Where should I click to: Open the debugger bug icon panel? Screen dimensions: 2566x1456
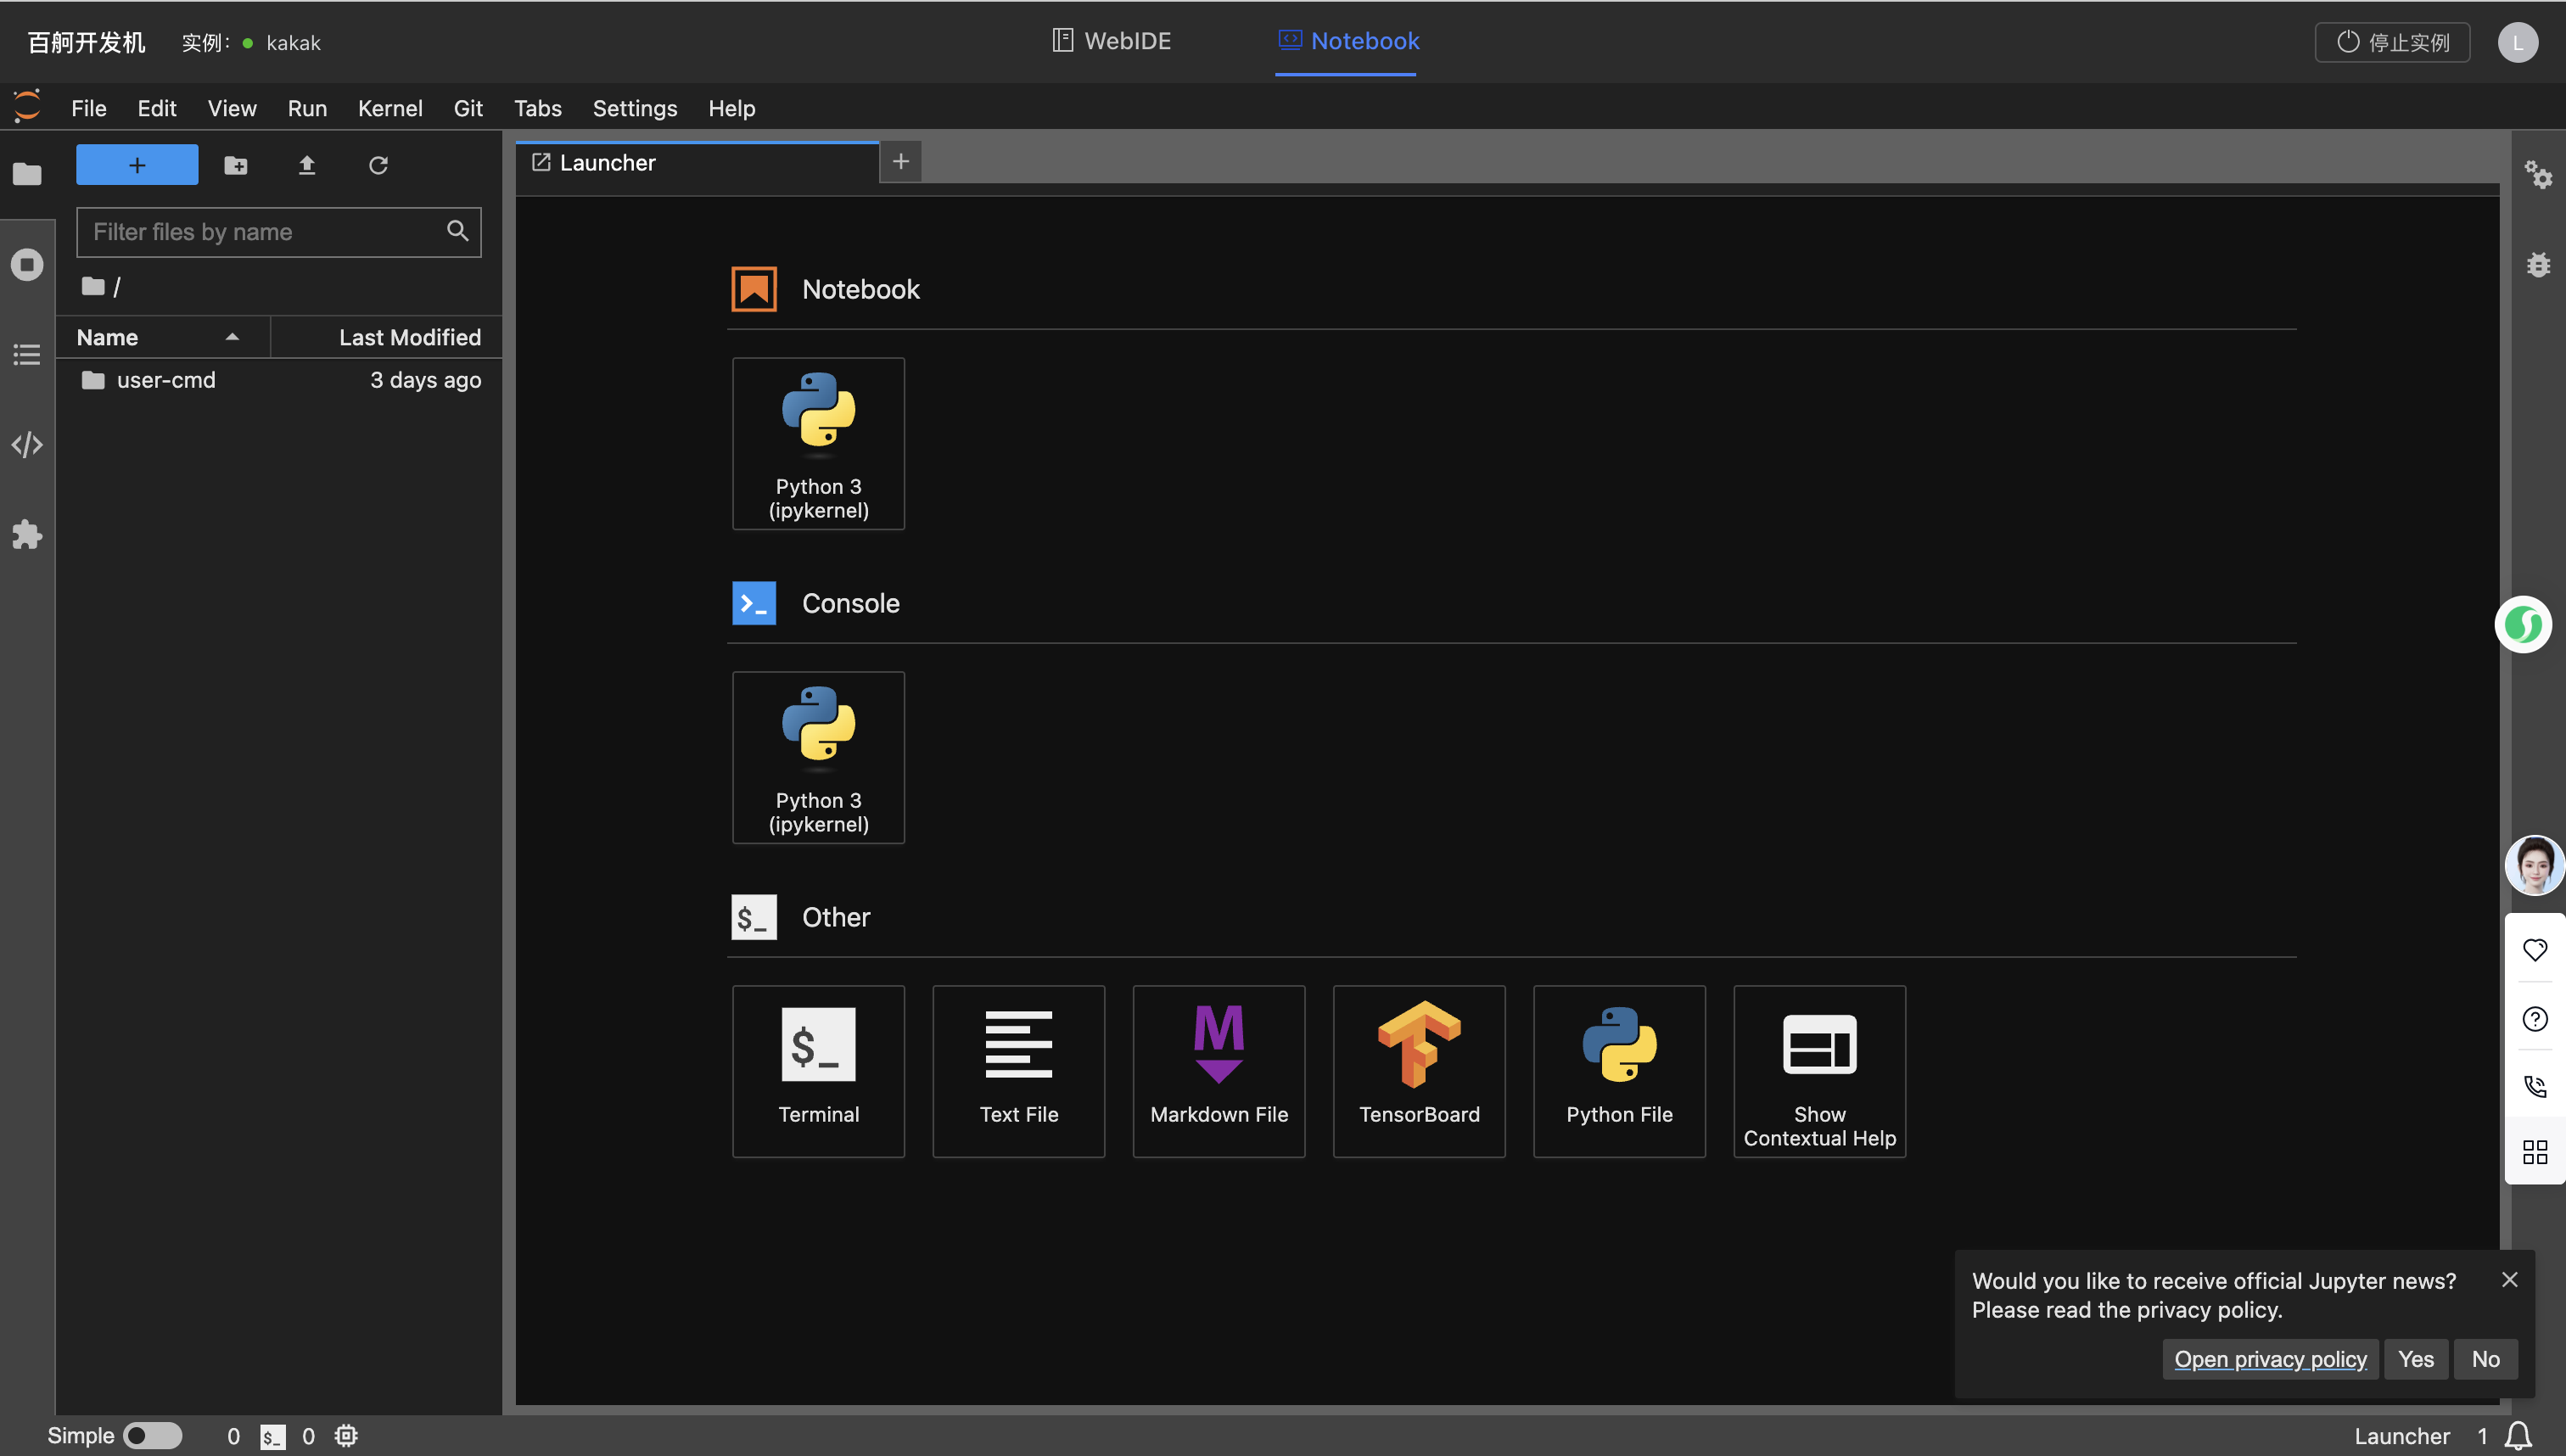2537,265
